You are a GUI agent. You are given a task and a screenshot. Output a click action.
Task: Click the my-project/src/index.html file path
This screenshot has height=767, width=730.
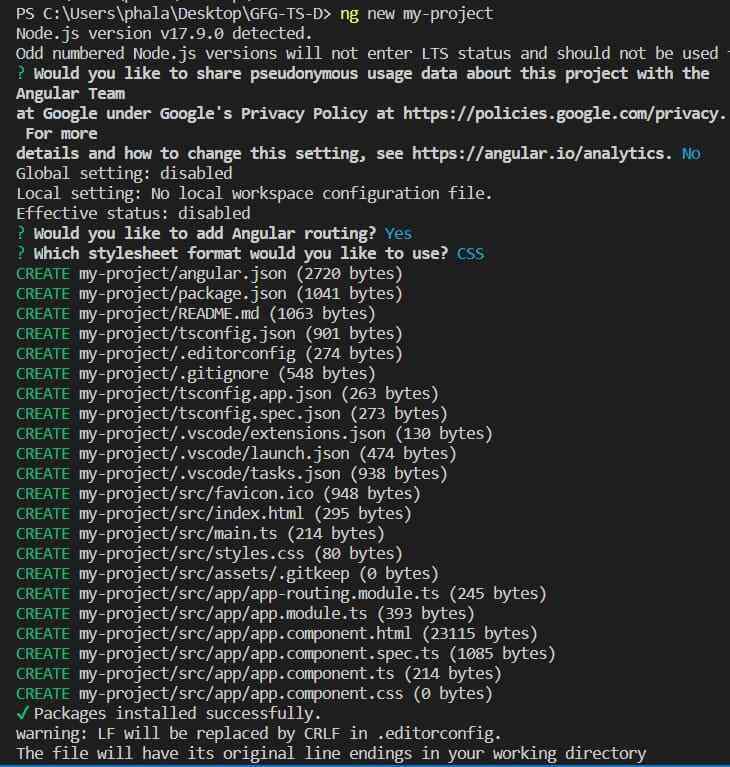click(x=192, y=514)
